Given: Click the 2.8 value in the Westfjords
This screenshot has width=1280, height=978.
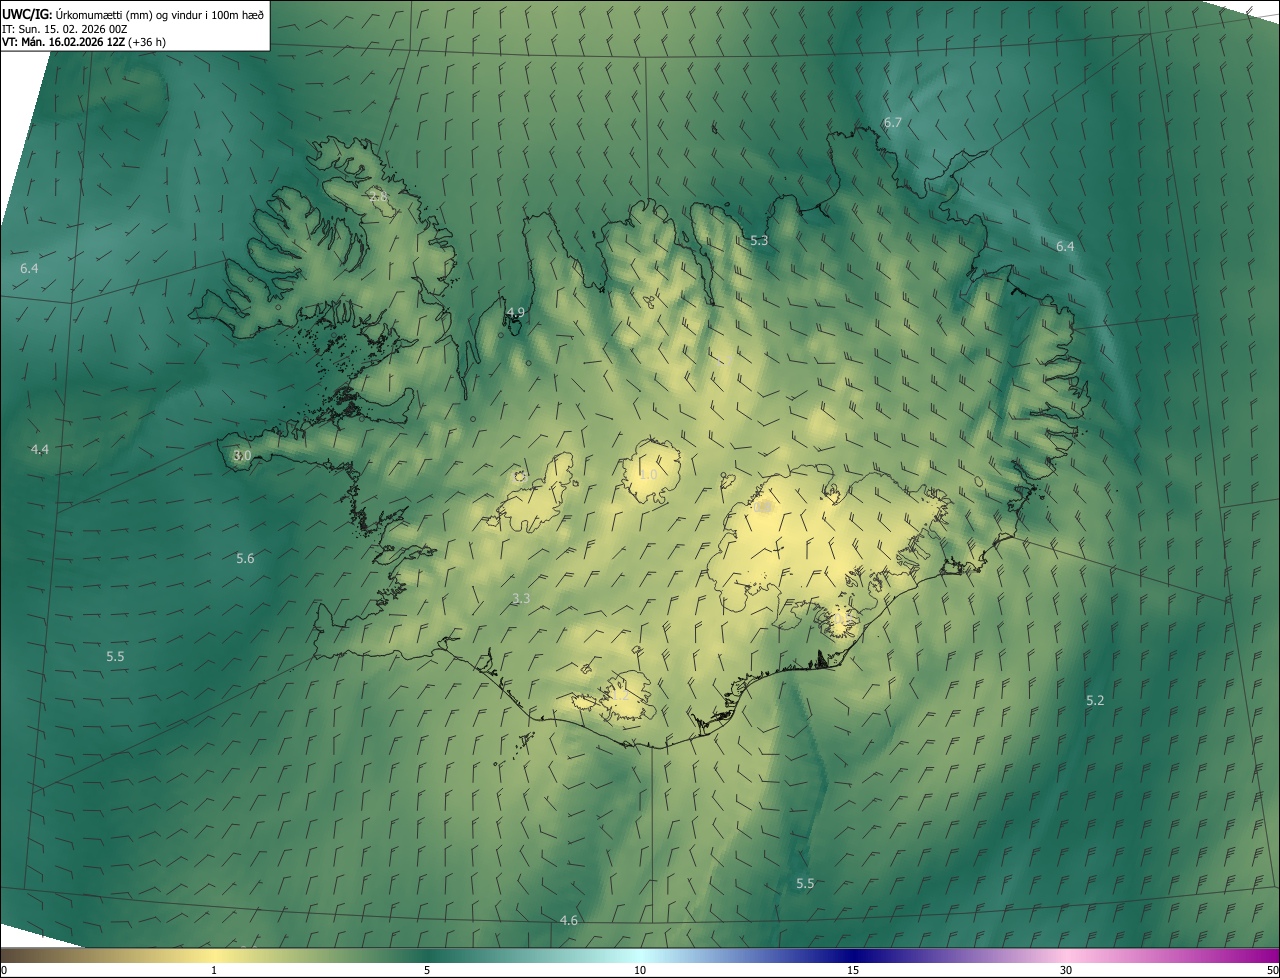Looking at the screenshot, I should click(x=378, y=196).
